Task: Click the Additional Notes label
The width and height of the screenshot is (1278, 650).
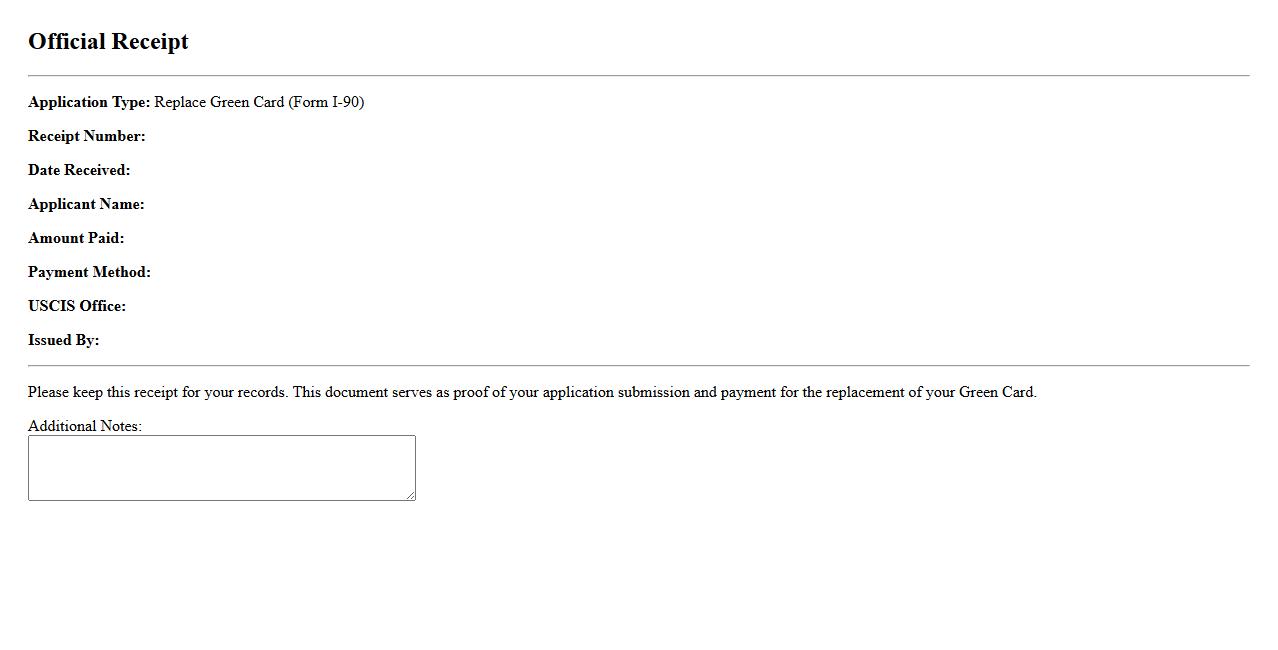Action: [x=85, y=426]
